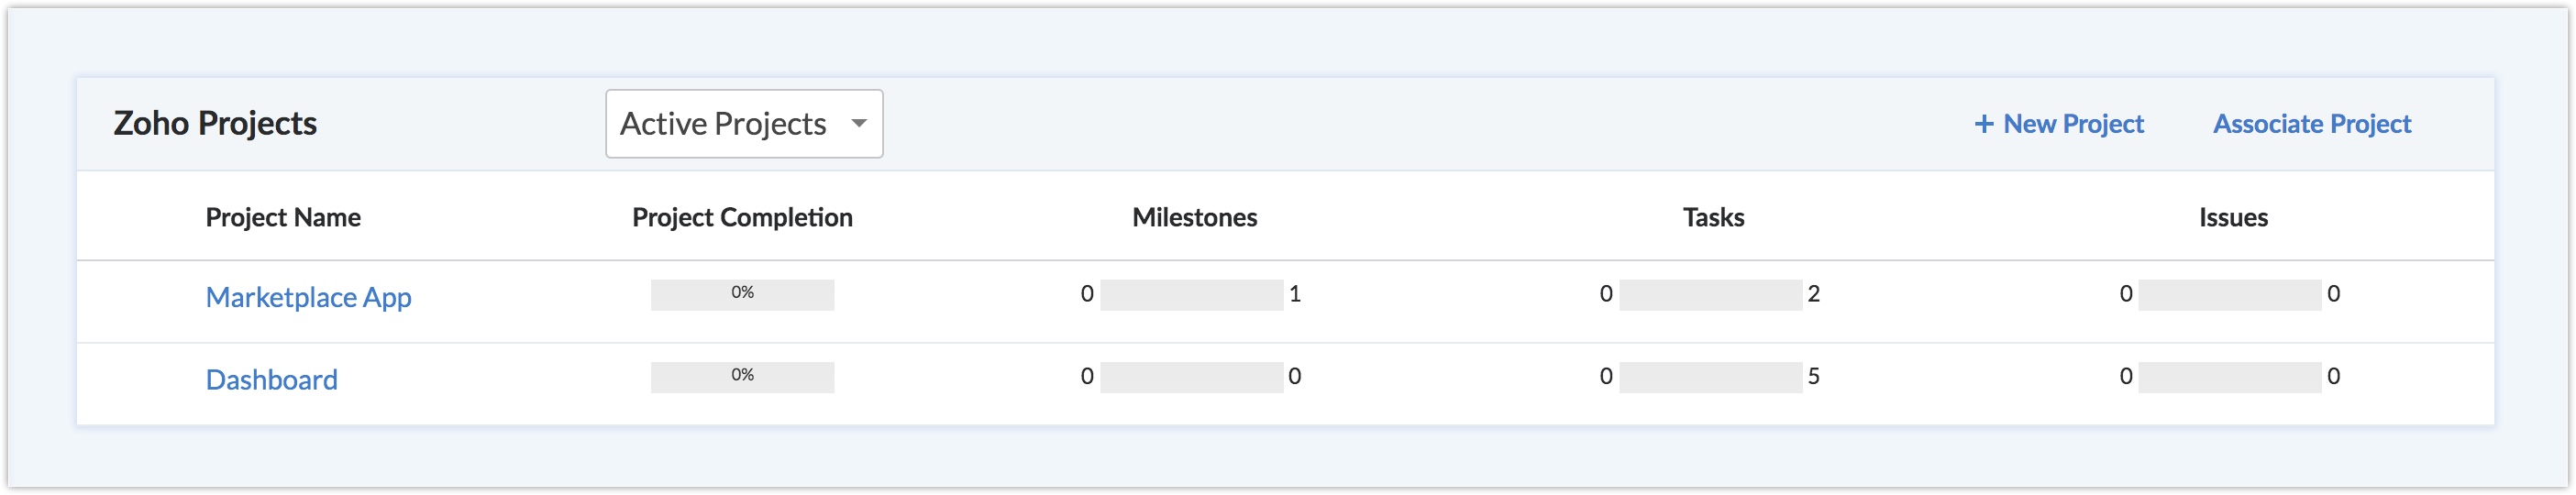Image resolution: width=2576 pixels, height=495 pixels.
Task: Click Marketplace App's milestones progress bar
Action: [1191, 294]
